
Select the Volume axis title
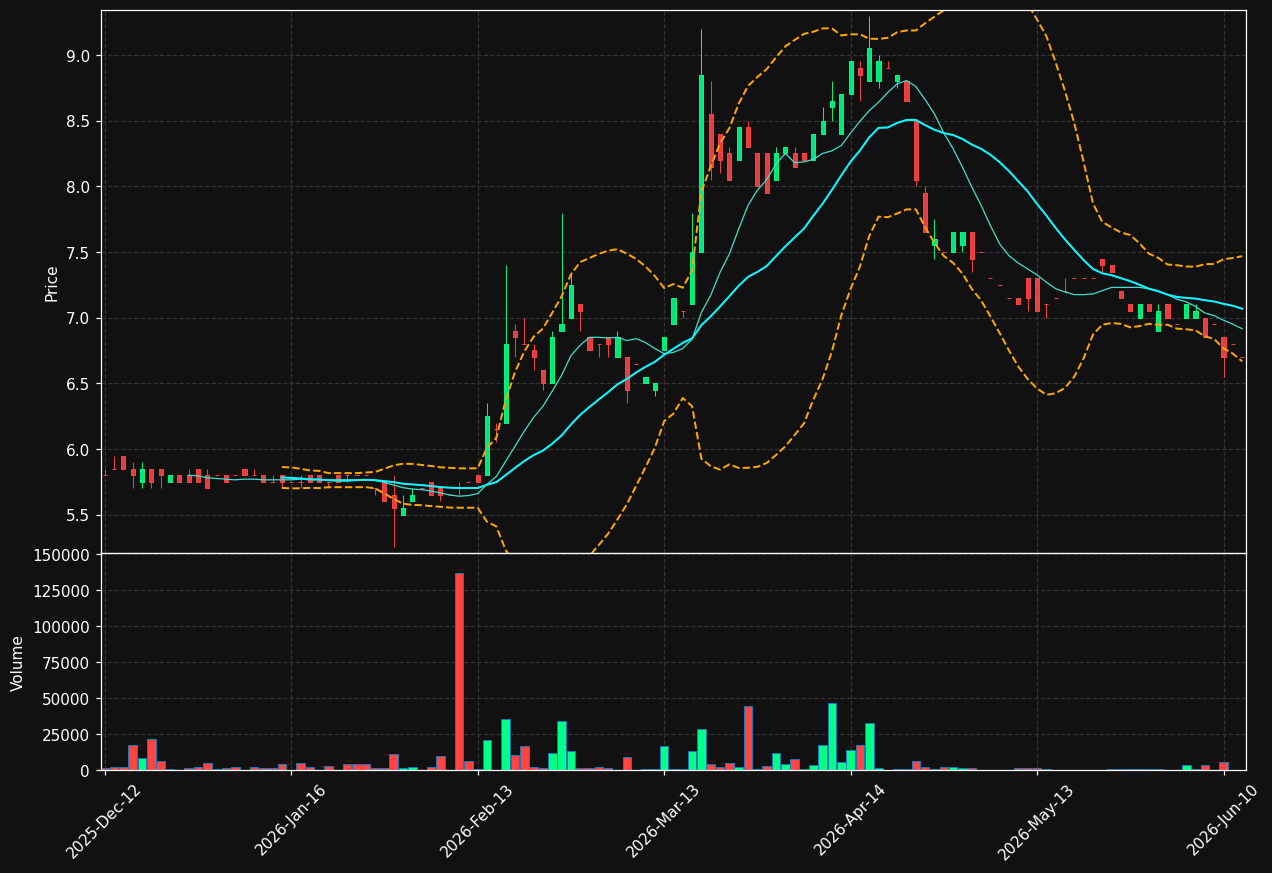point(18,663)
